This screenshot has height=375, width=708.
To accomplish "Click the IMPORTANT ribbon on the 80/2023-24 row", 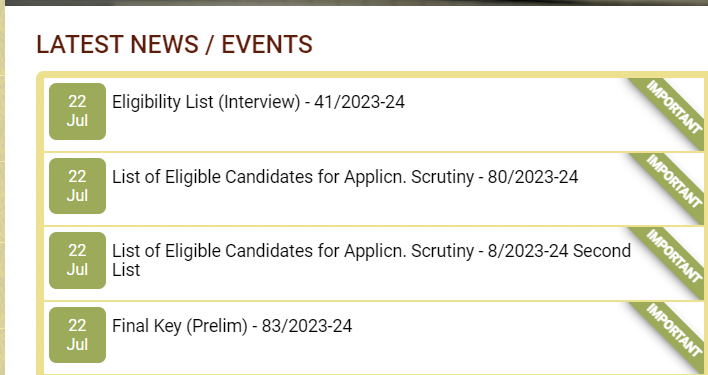I will tap(672, 183).
